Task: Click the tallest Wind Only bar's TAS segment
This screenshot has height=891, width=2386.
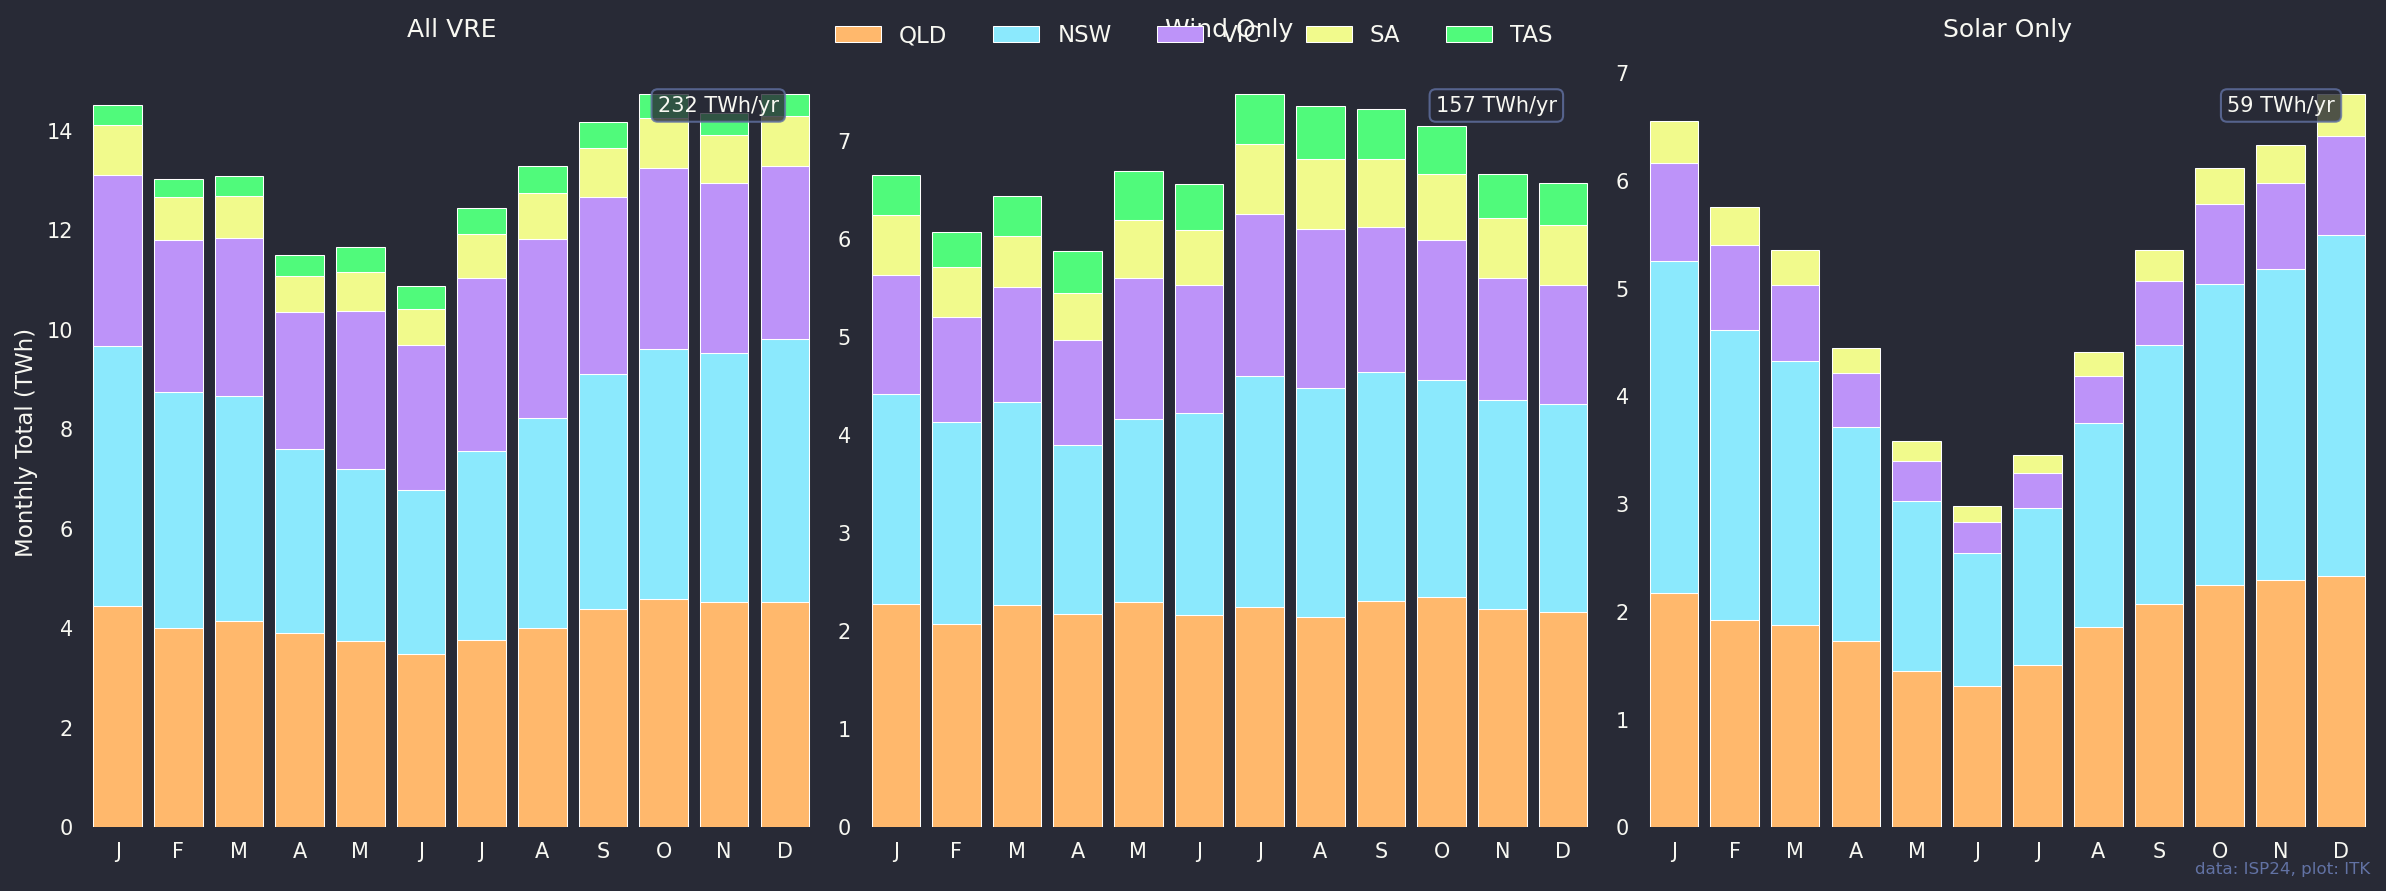Action: click(1259, 119)
